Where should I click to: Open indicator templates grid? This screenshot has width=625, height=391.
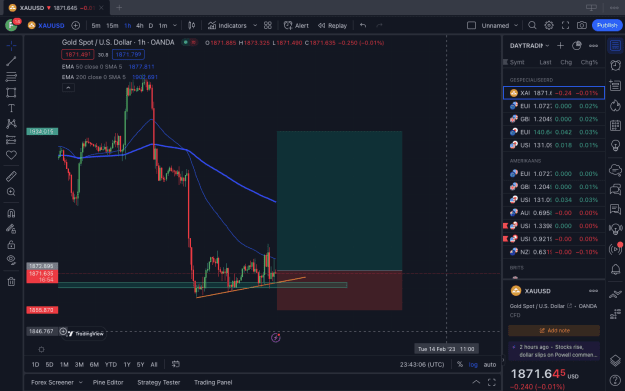[268, 26]
